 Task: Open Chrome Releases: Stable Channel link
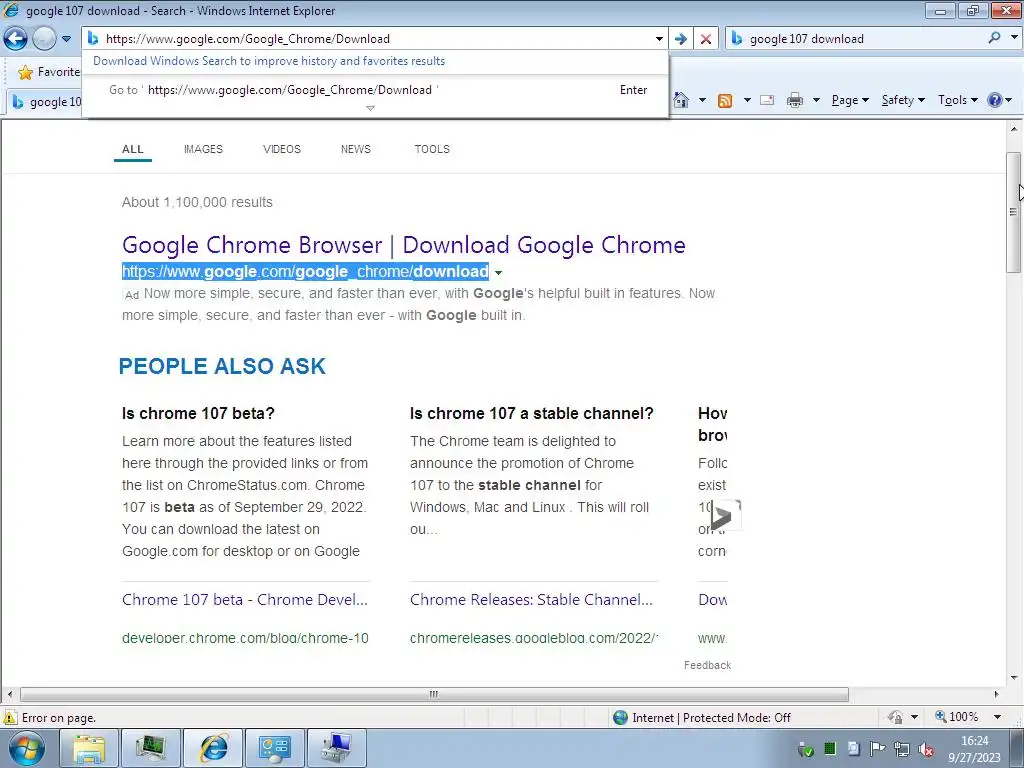(x=531, y=600)
